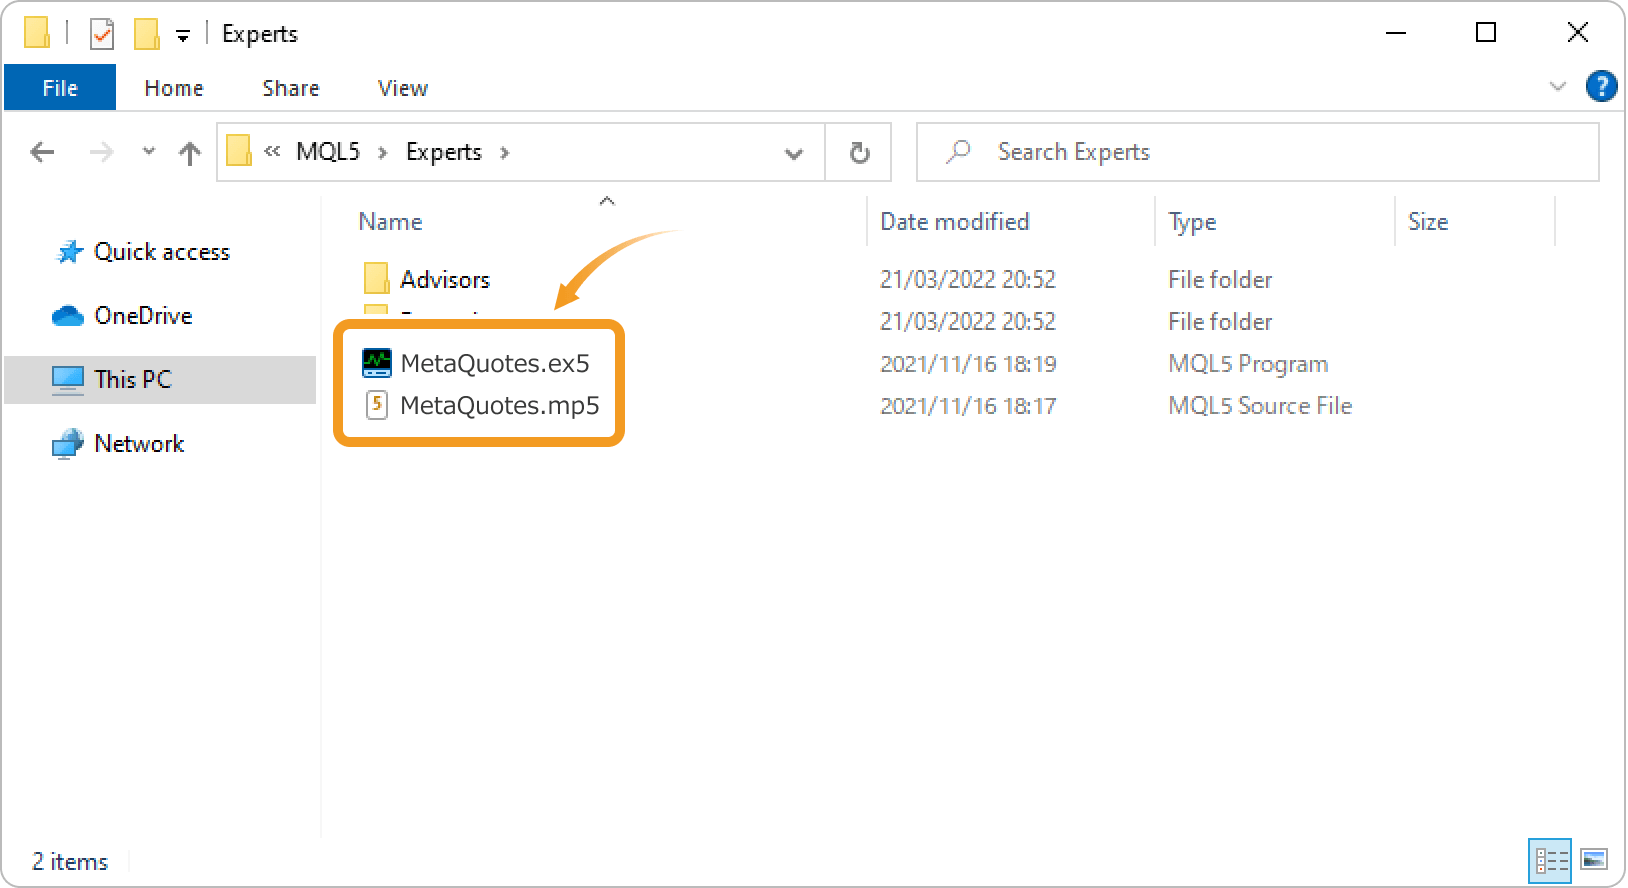Expand the ribbon with the chevron

coord(1557,87)
